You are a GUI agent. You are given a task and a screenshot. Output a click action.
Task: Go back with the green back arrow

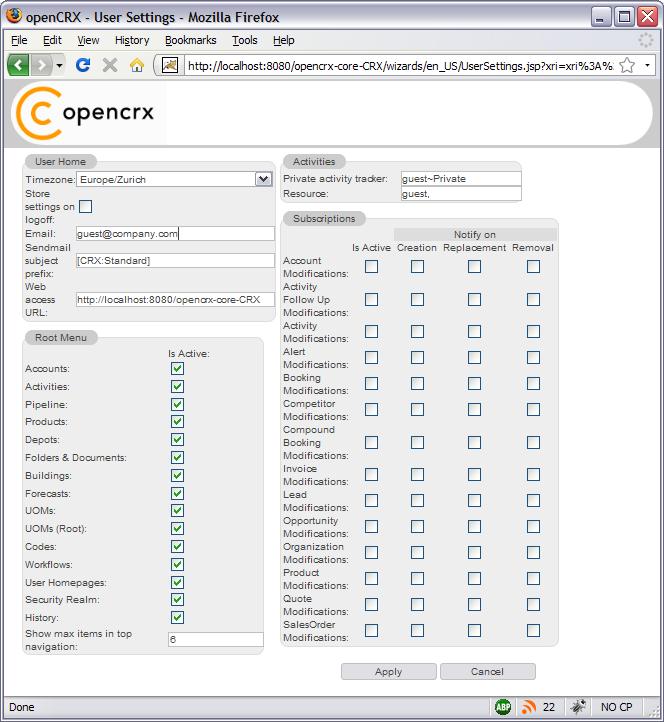click(x=18, y=65)
